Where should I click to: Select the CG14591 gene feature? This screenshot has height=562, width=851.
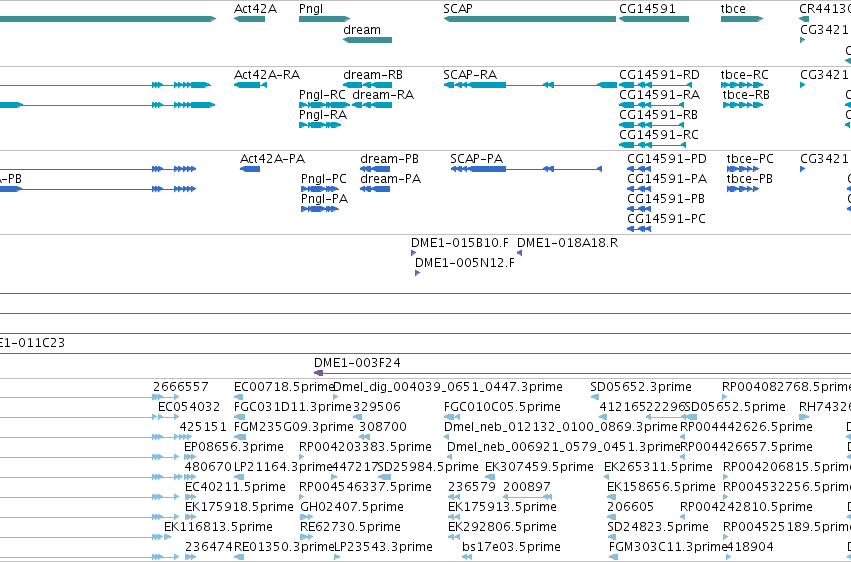pos(653,19)
